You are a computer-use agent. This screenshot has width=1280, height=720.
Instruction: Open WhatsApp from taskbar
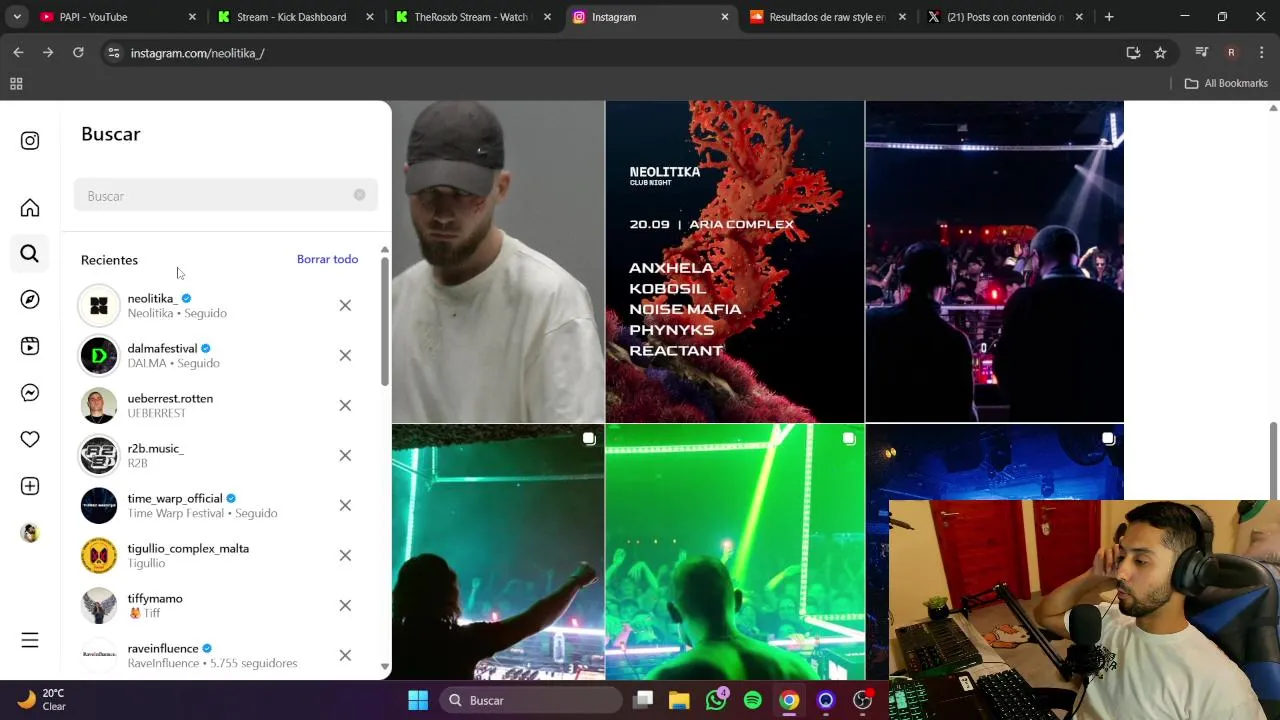tap(716, 700)
